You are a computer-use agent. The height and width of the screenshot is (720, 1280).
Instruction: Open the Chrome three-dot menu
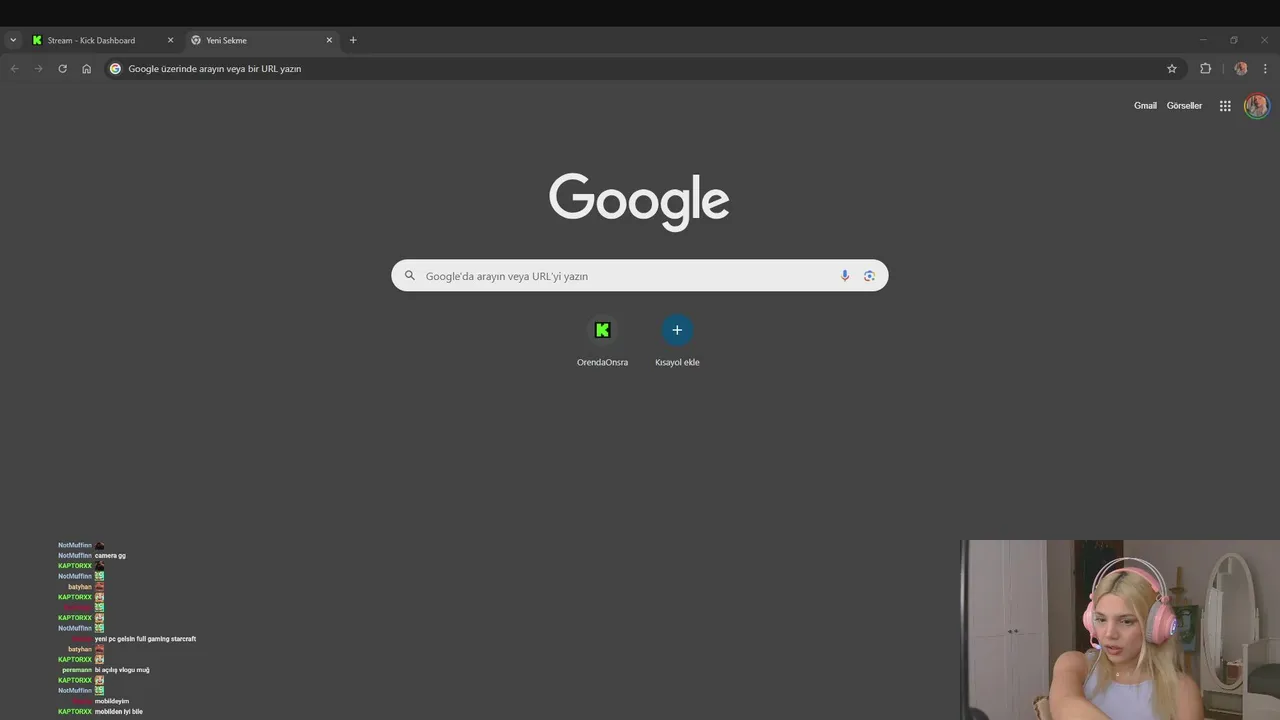point(1266,69)
